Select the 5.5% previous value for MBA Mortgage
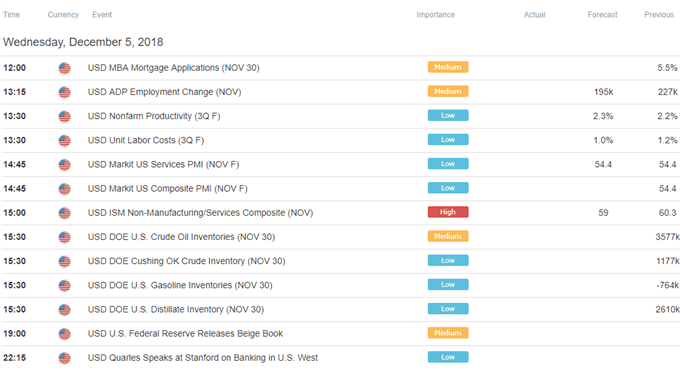The height and width of the screenshot is (372, 680). (x=667, y=68)
